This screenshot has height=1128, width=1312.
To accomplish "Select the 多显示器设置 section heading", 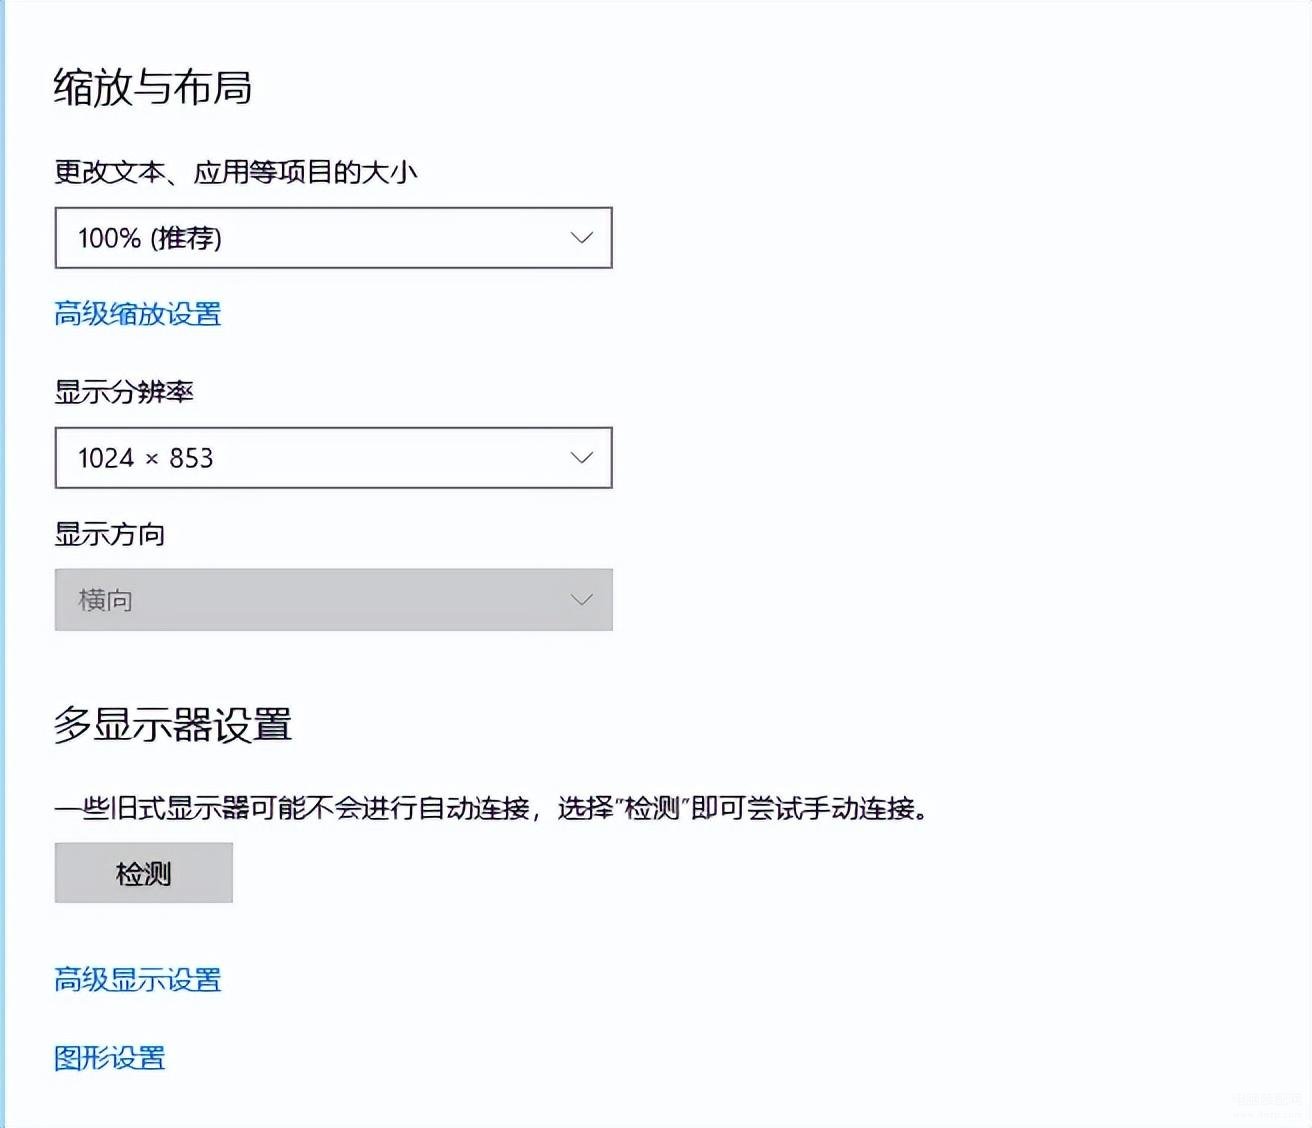I will click(x=173, y=725).
